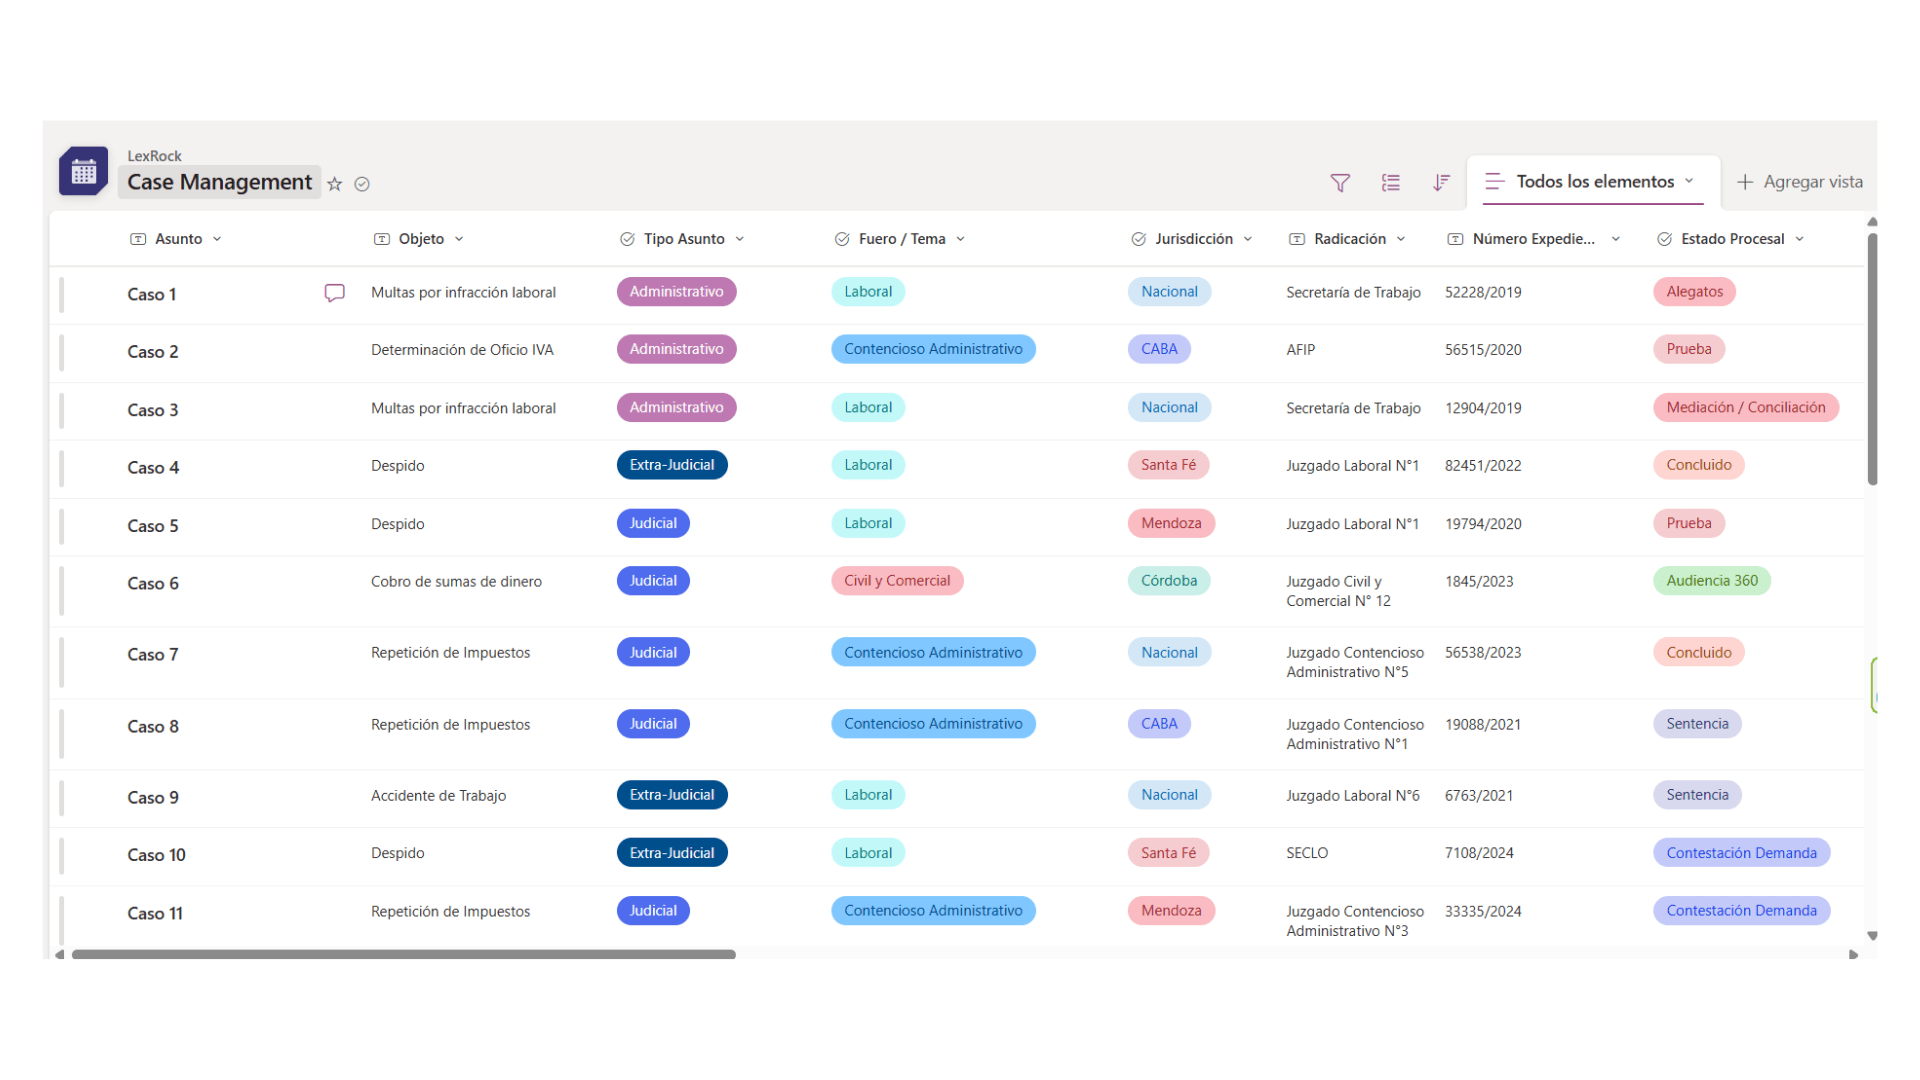
Task: Expand Jurisdicción column header menu
Action: 1248,239
